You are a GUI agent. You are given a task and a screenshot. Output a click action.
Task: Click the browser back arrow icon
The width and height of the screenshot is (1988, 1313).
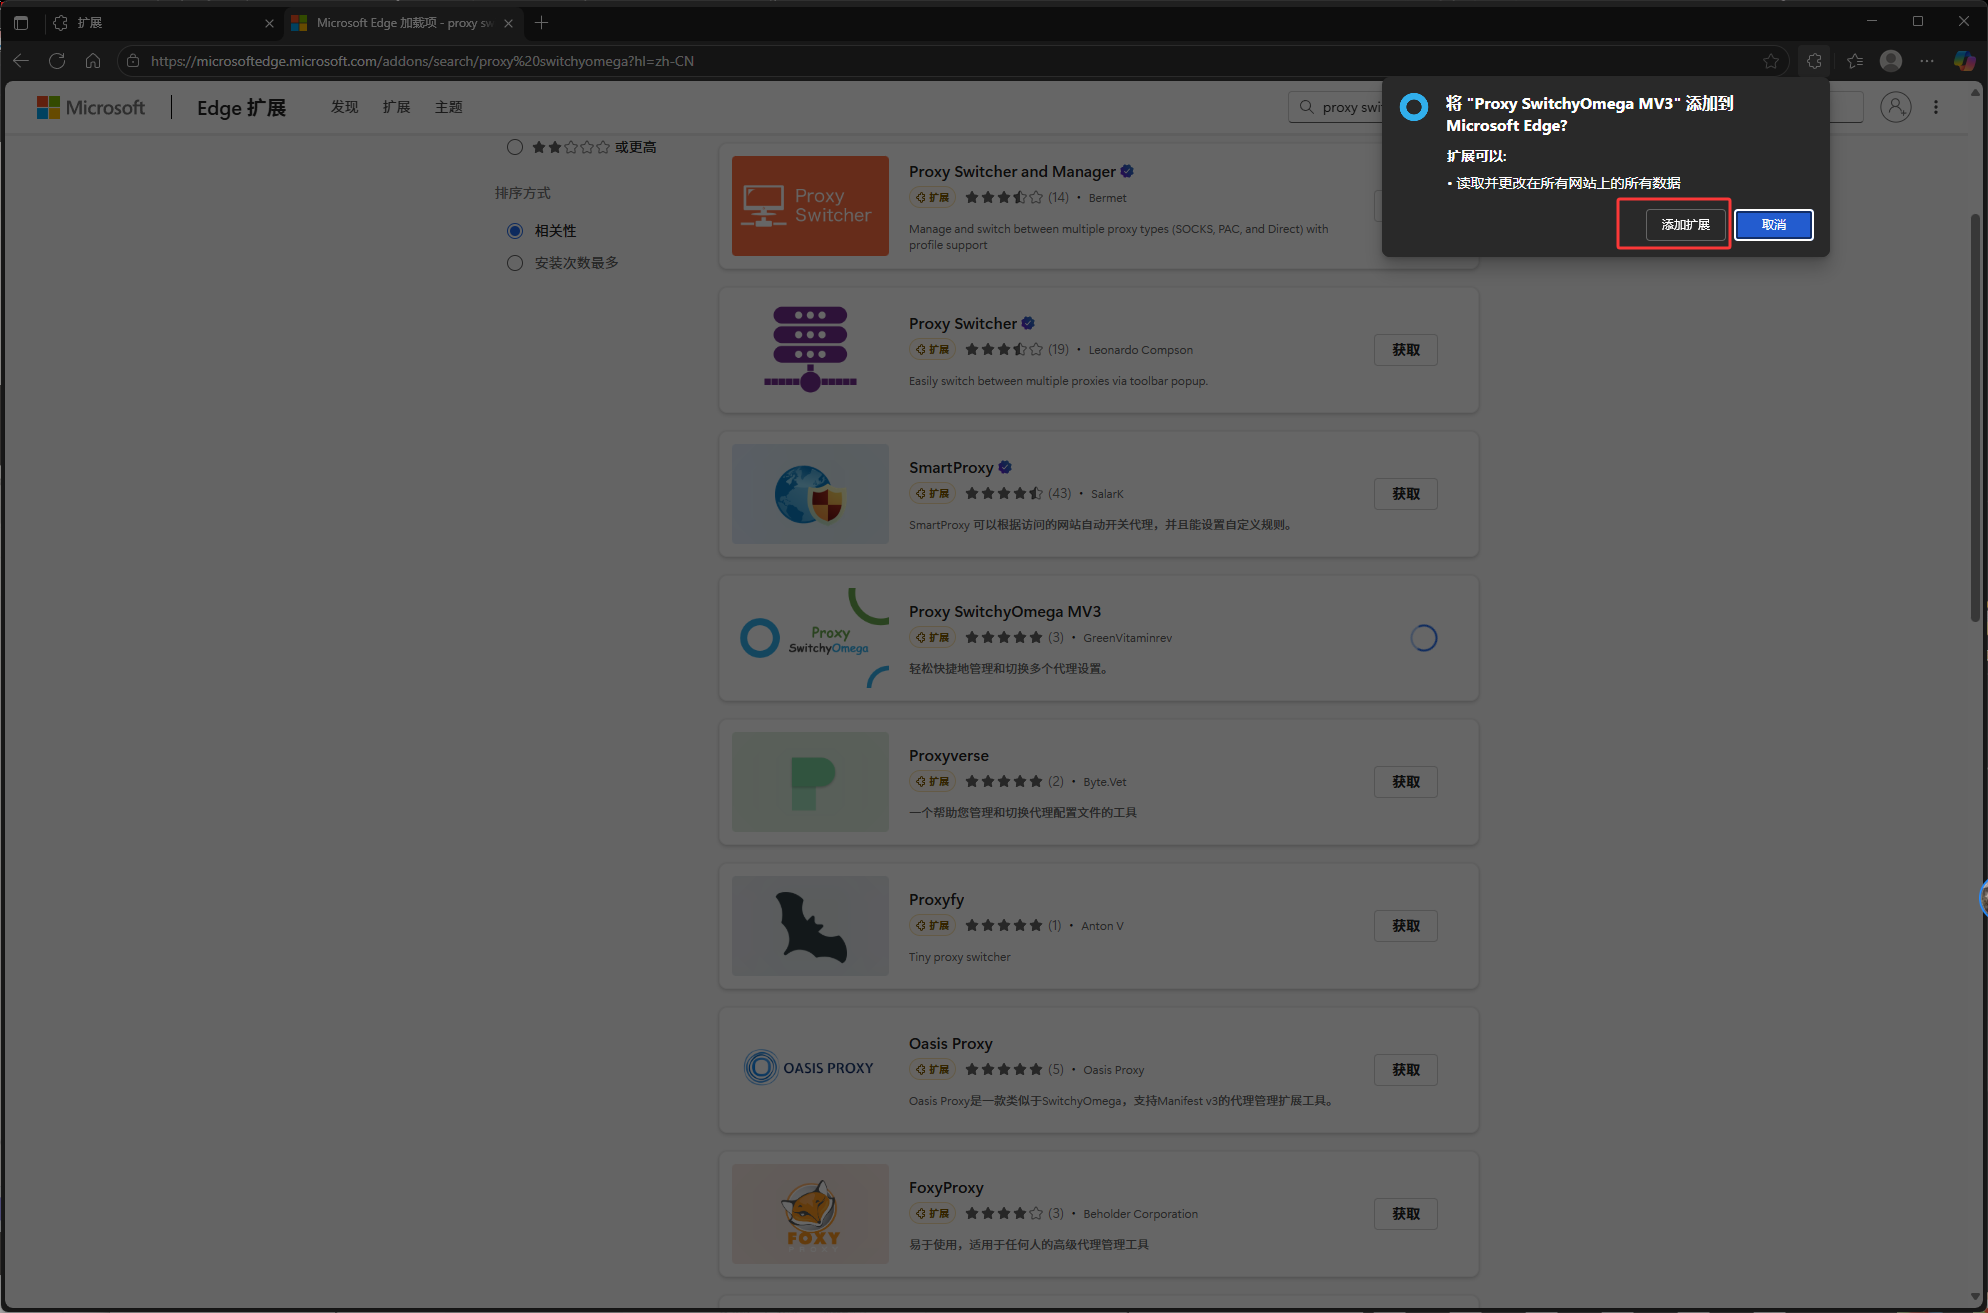[x=21, y=61]
